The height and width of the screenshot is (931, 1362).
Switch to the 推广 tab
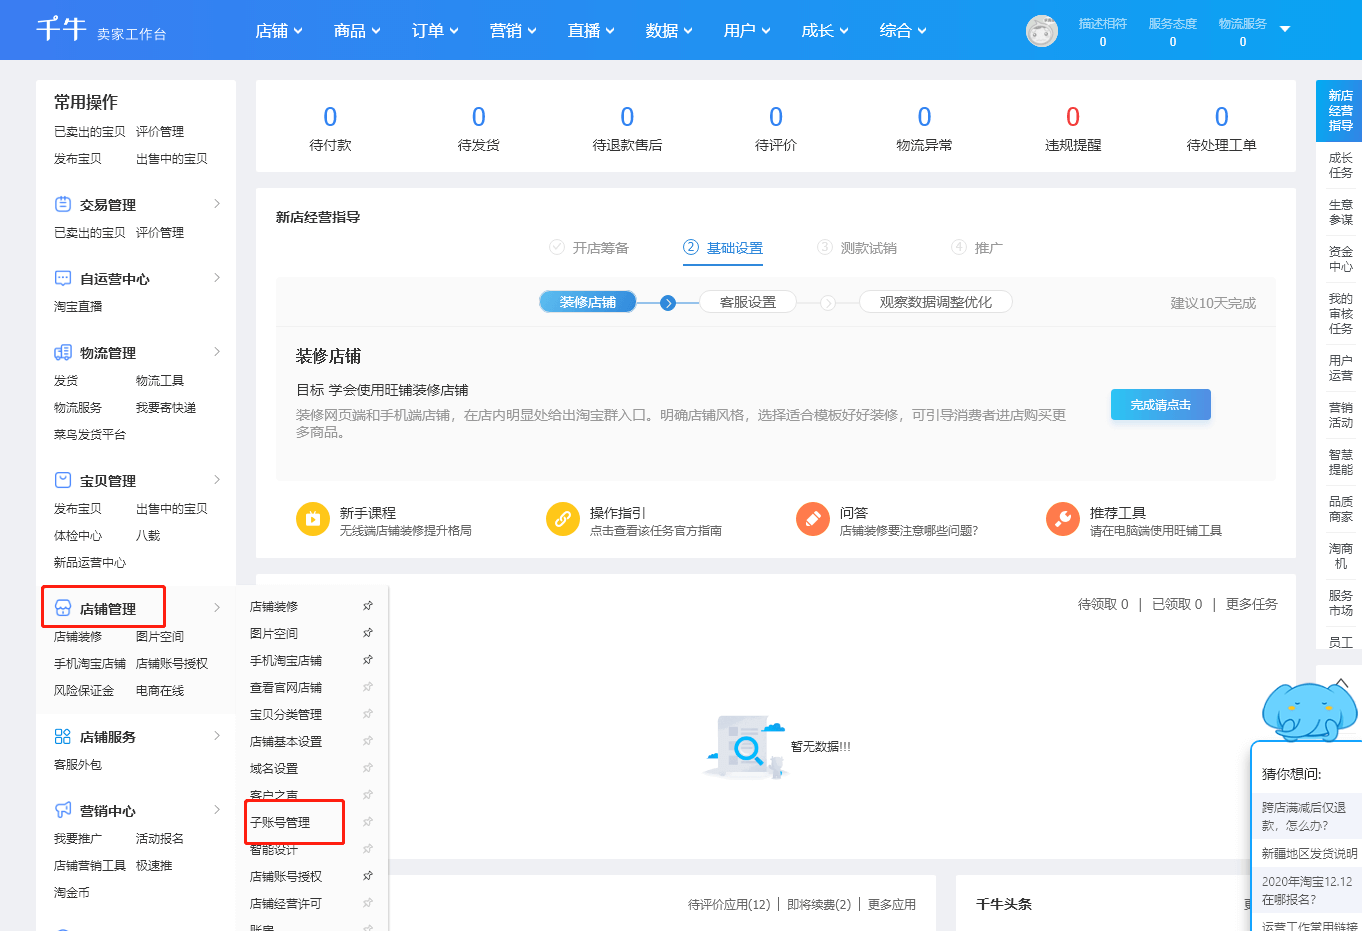[977, 248]
